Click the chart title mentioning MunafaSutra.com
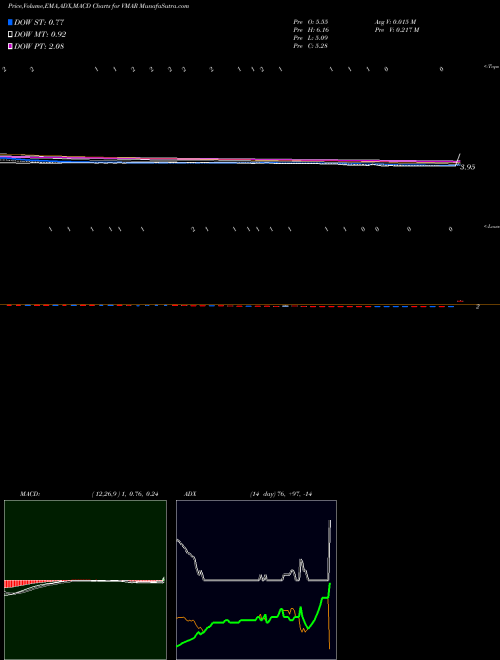This screenshot has width=500, height=660. pos(98,6)
